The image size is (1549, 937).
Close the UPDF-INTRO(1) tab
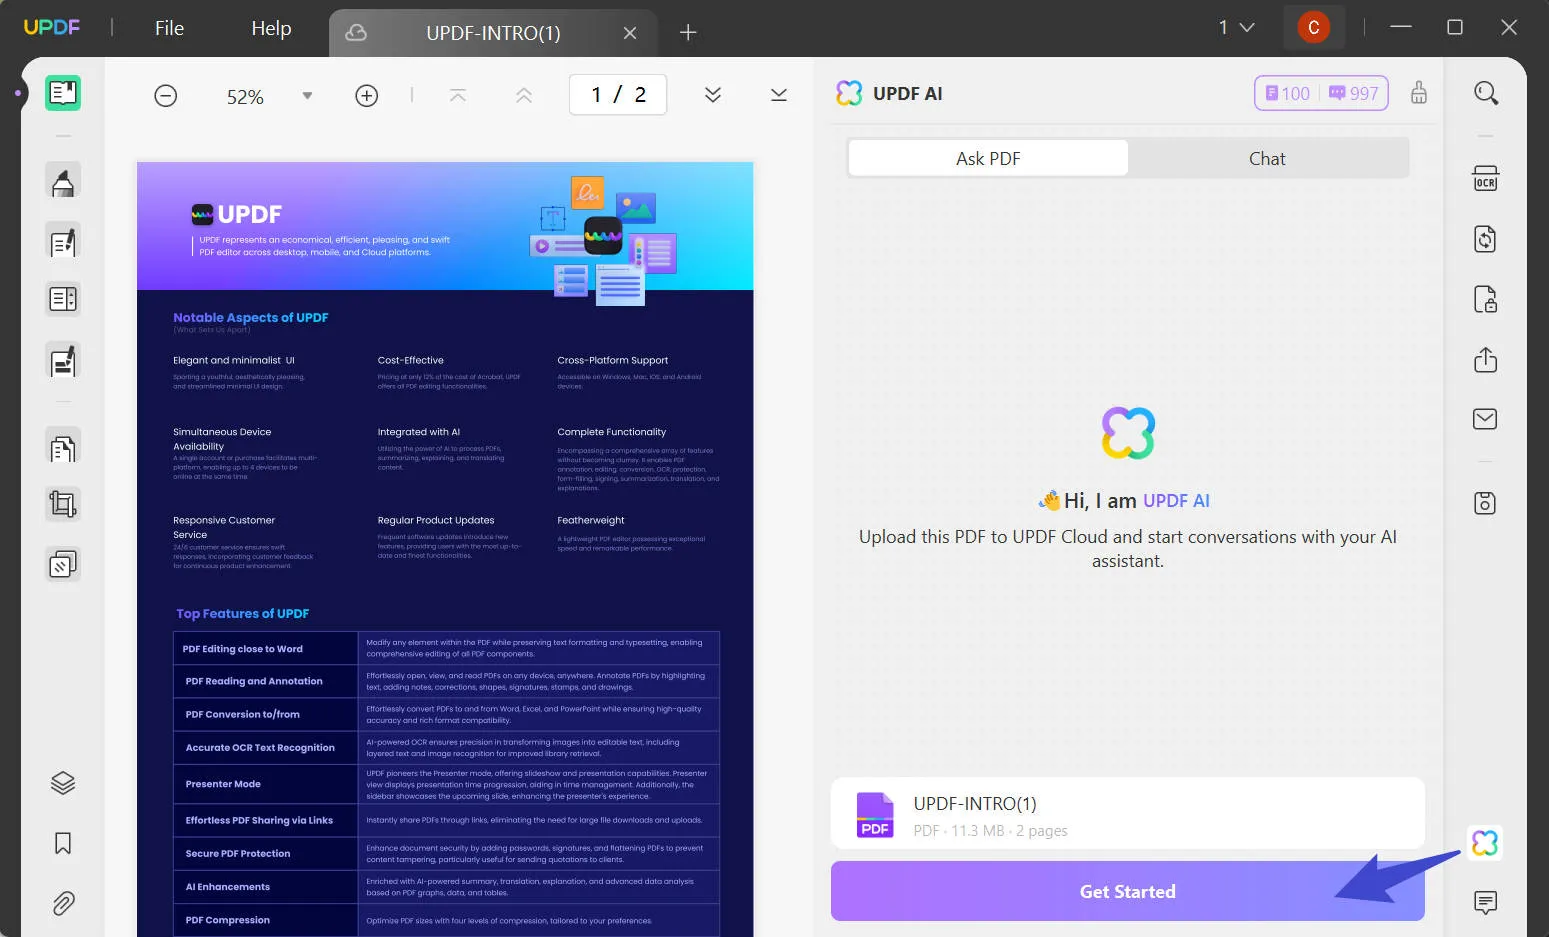pos(630,33)
